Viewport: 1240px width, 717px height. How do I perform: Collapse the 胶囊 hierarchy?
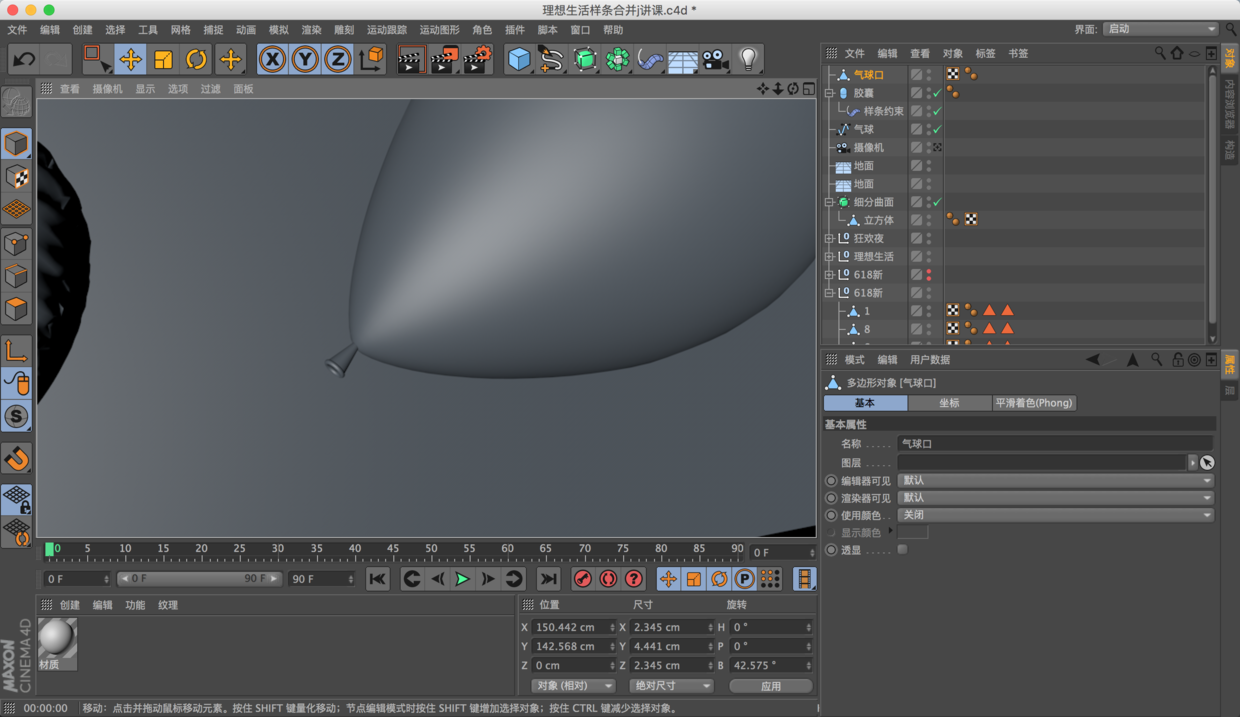tap(829, 93)
